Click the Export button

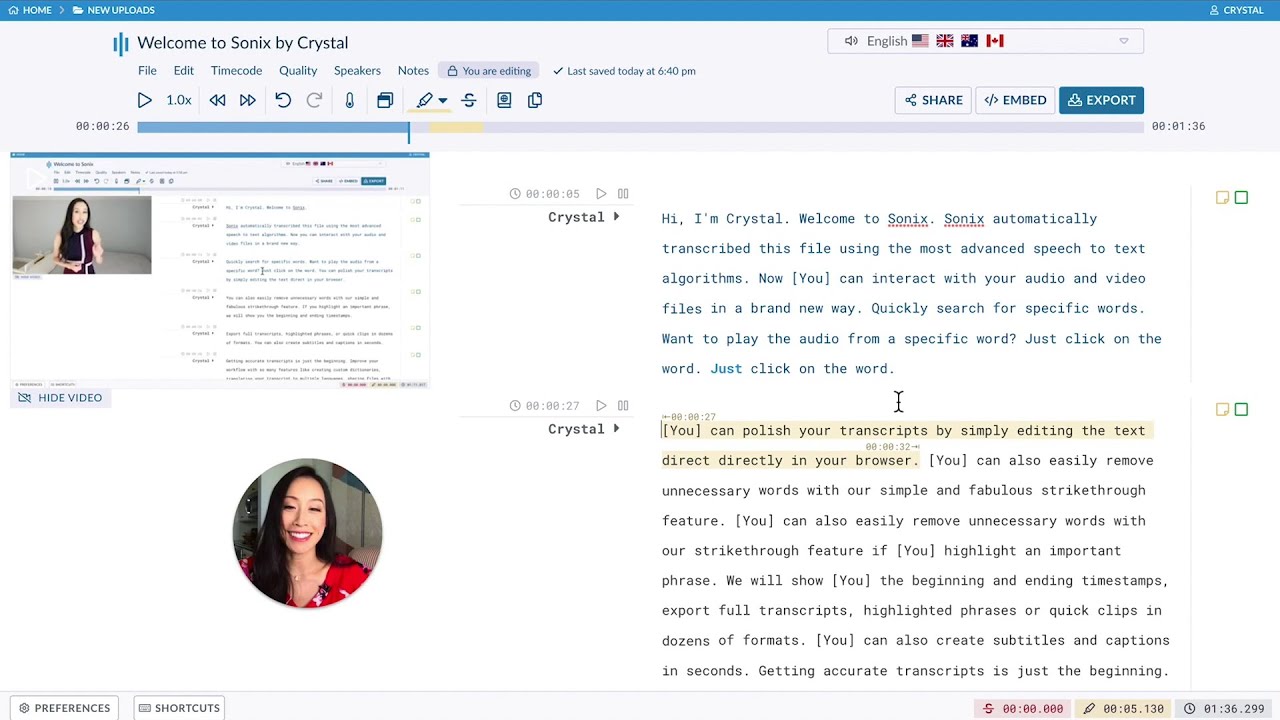[x=1101, y=100]
